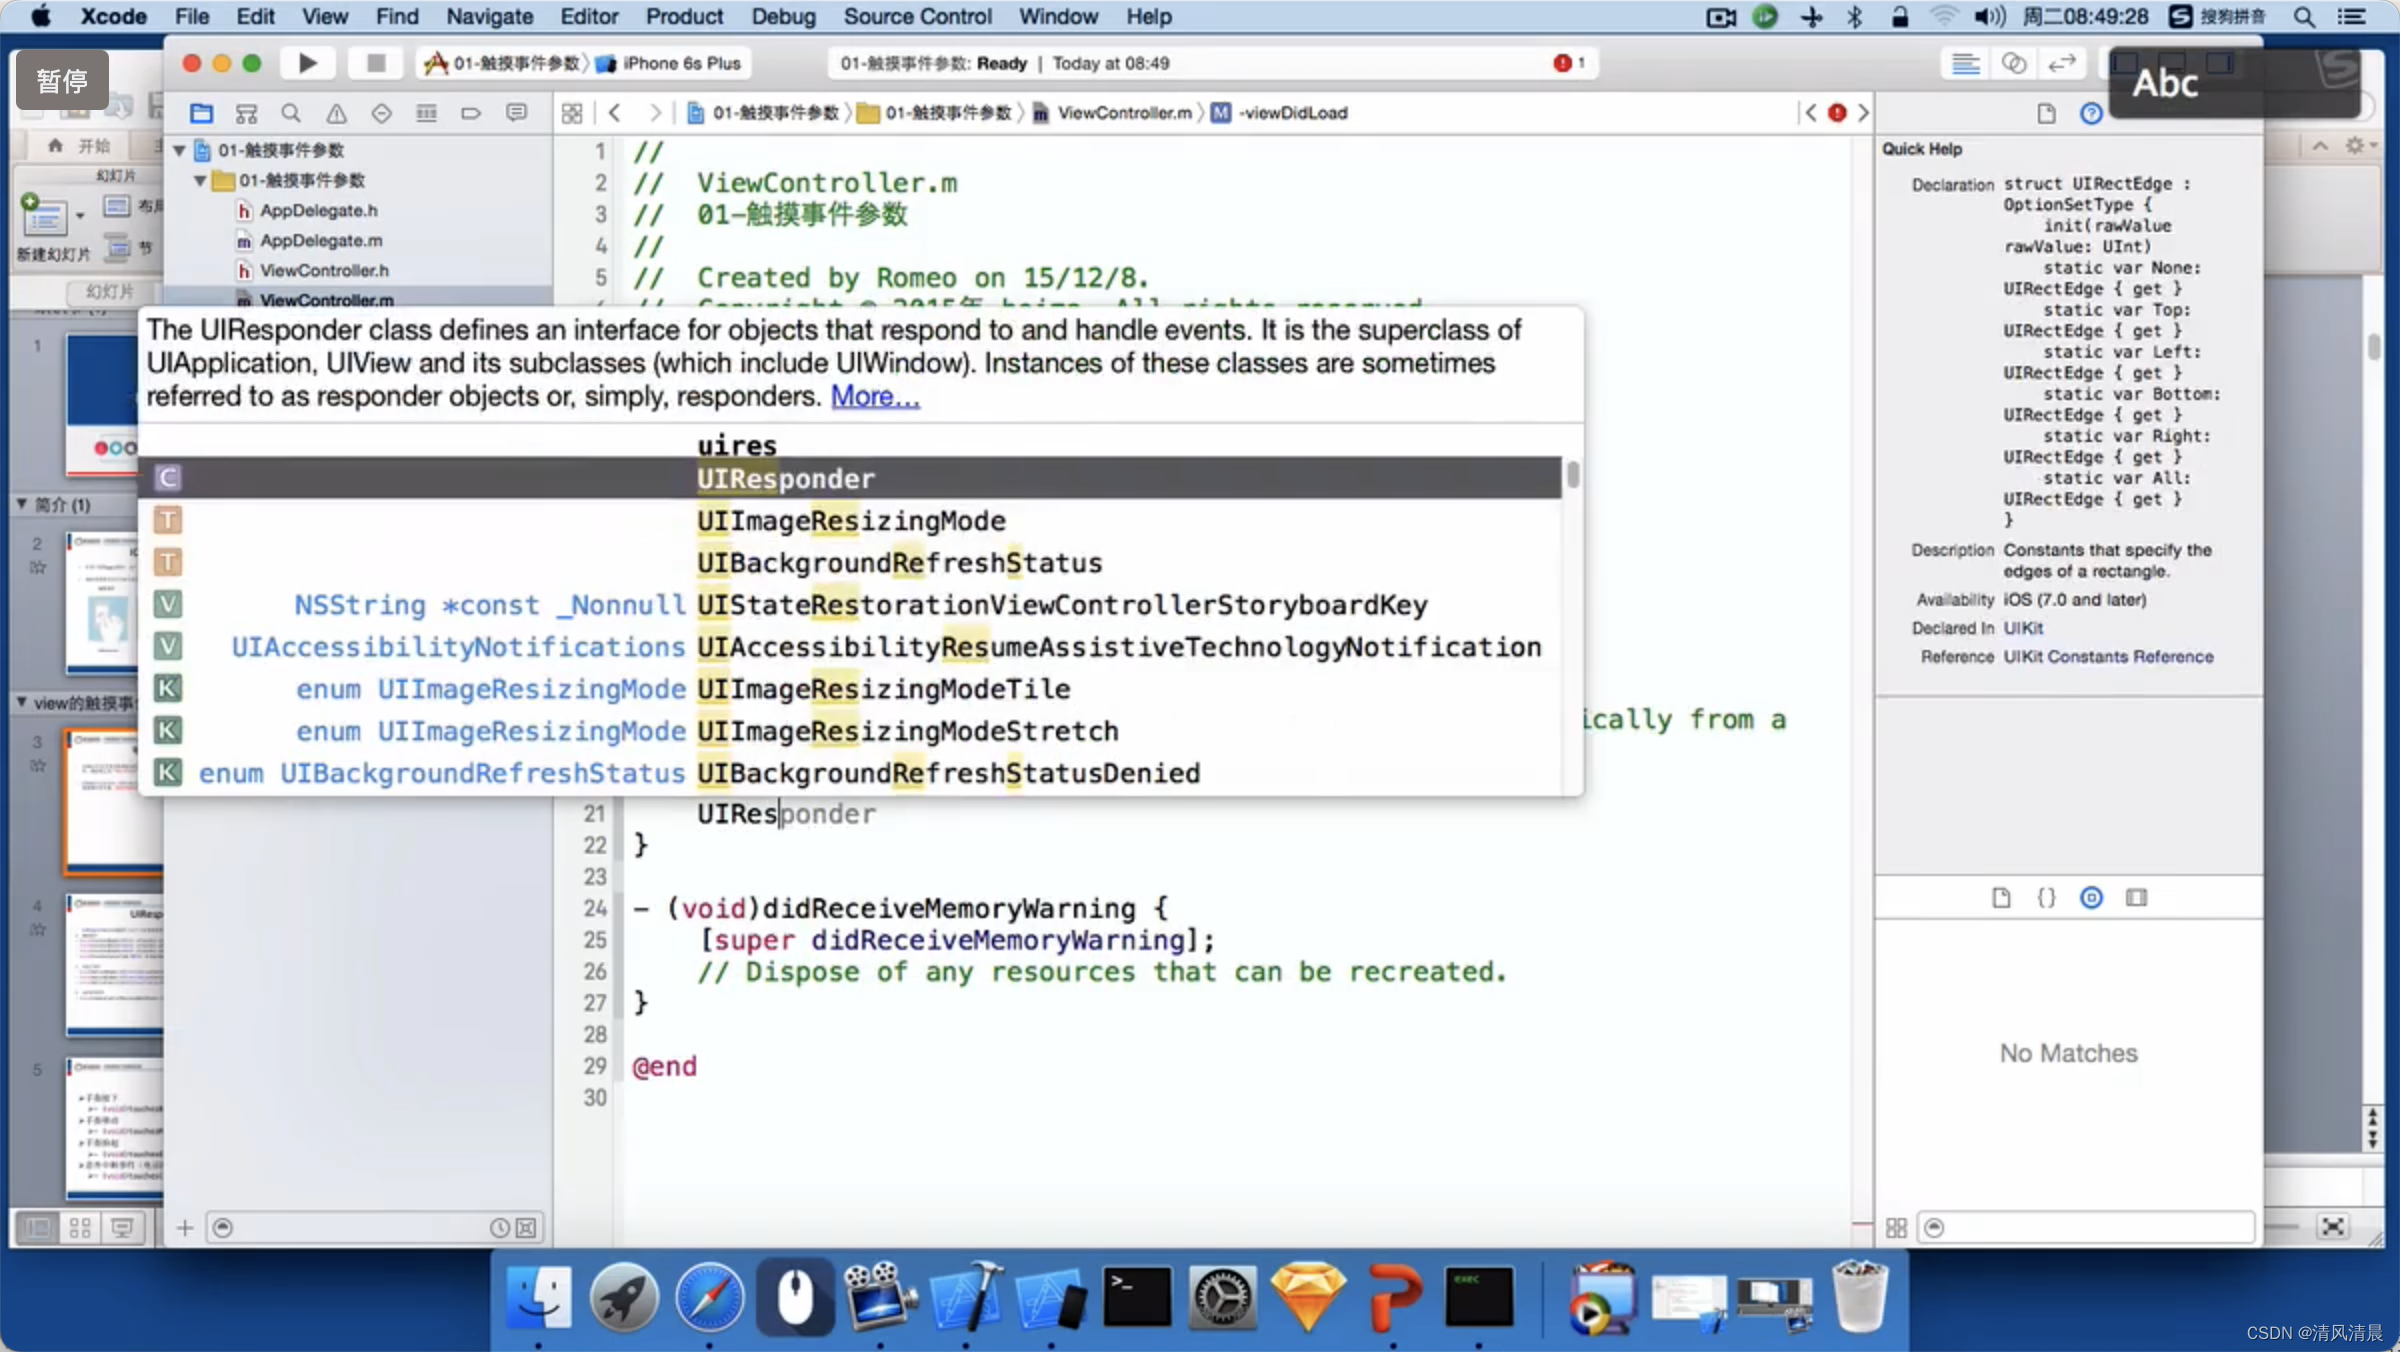Click More... link in UIResponder tooltip
This screenshot has height=1352, width=2400.
pyautogui.click(x=874, y=396)
